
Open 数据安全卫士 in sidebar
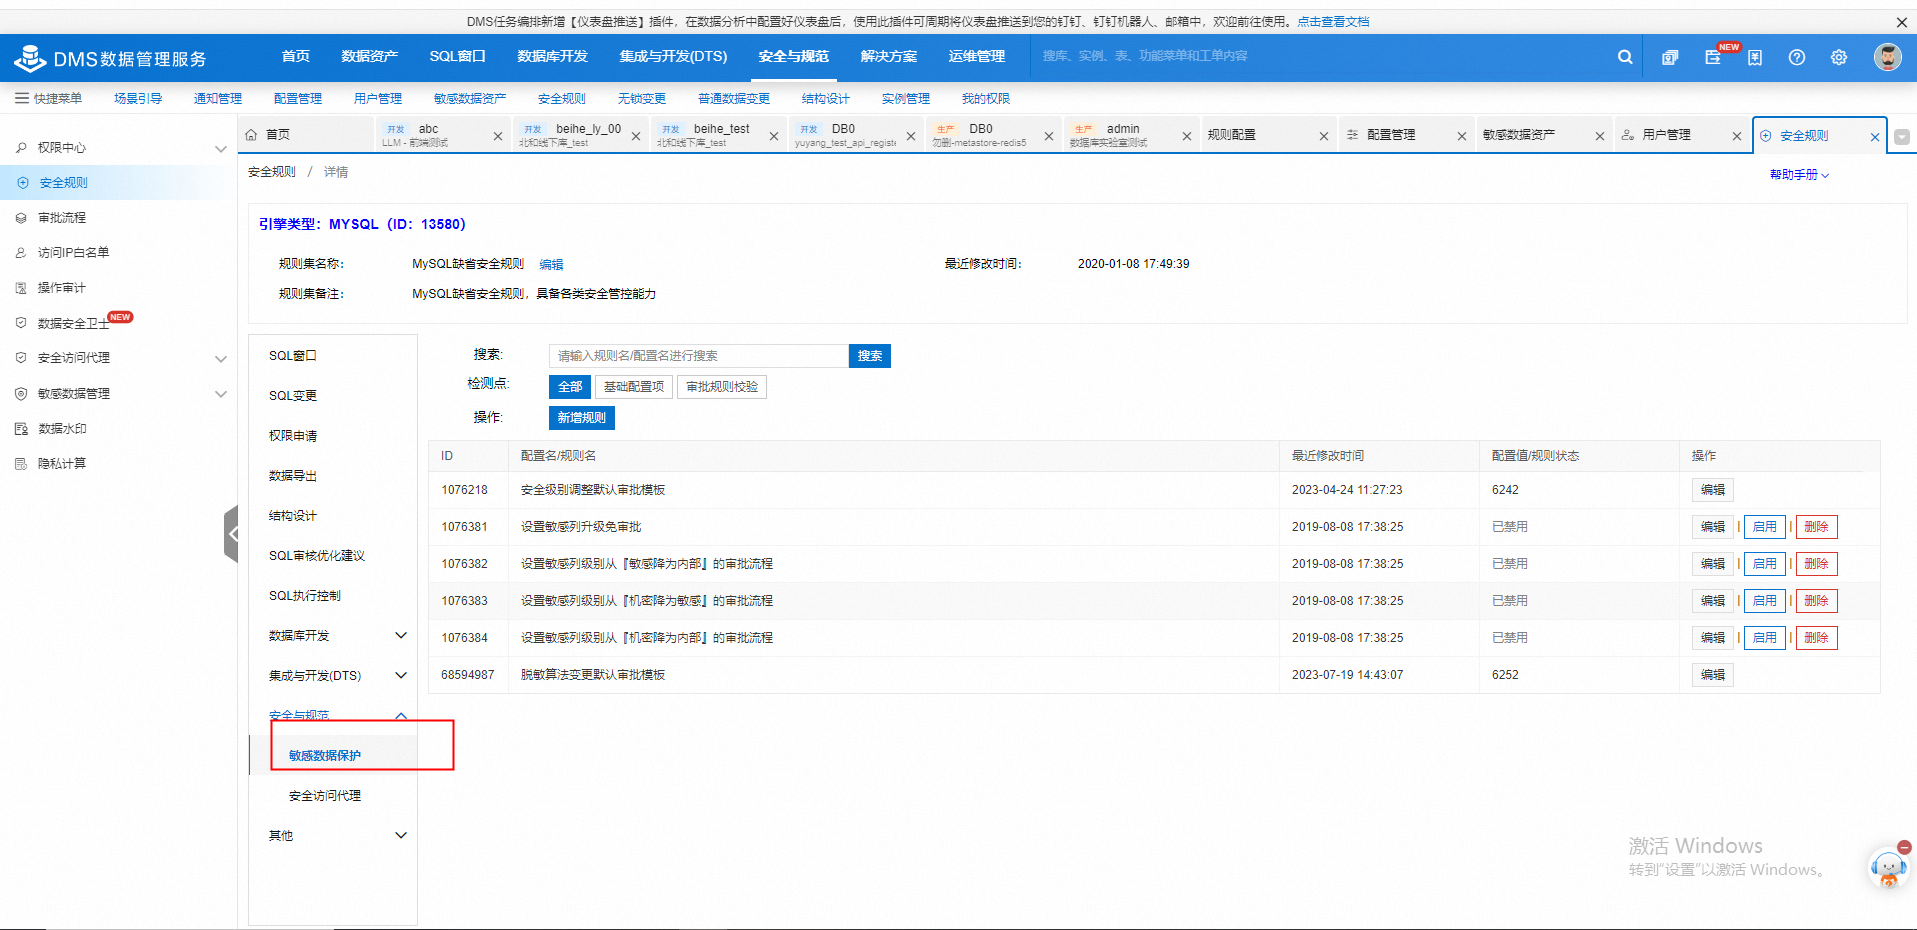click(x=73, y=323)
